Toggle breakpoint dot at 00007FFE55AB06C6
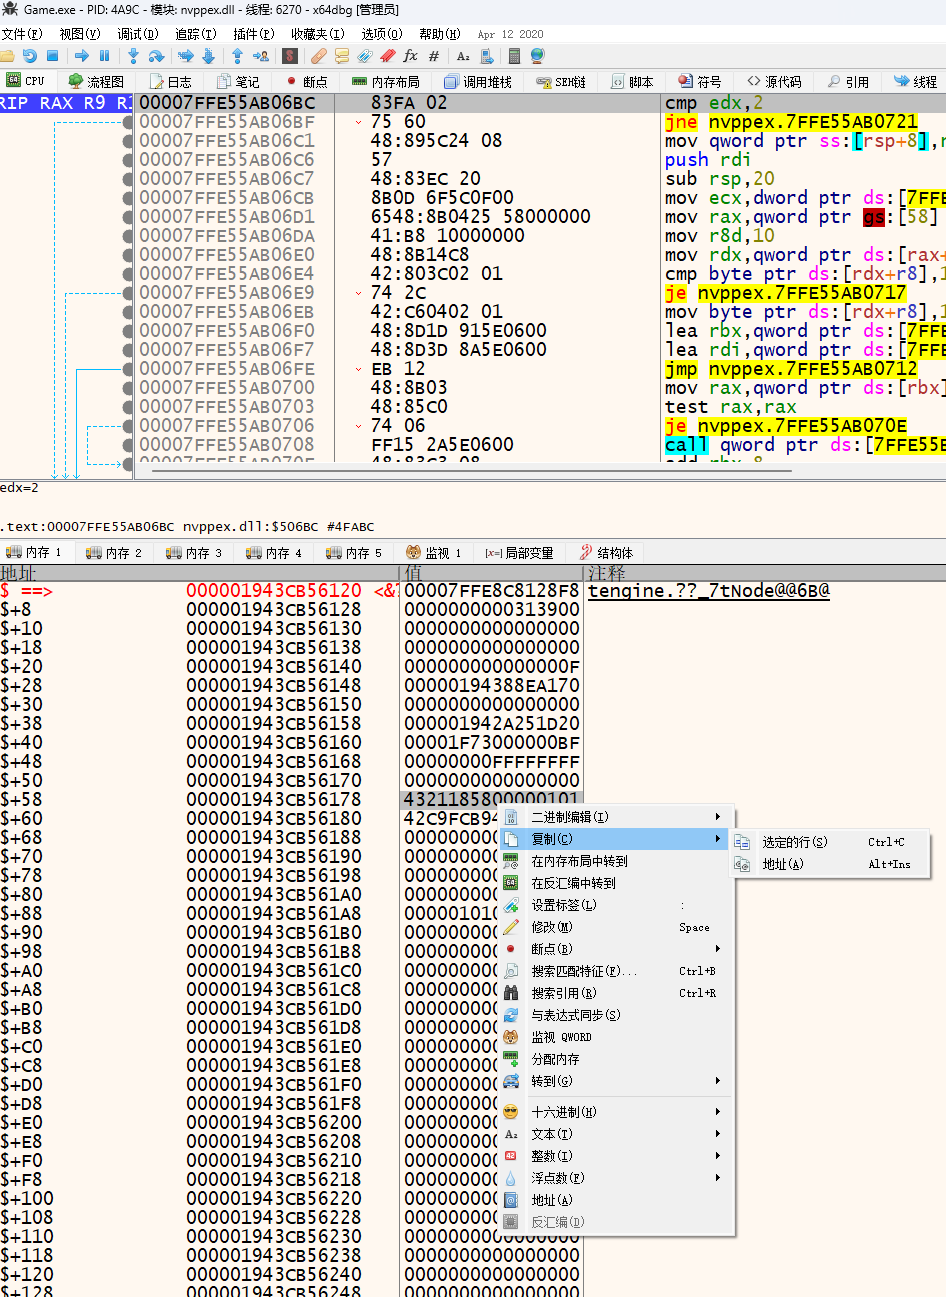 tap(127, 160)
